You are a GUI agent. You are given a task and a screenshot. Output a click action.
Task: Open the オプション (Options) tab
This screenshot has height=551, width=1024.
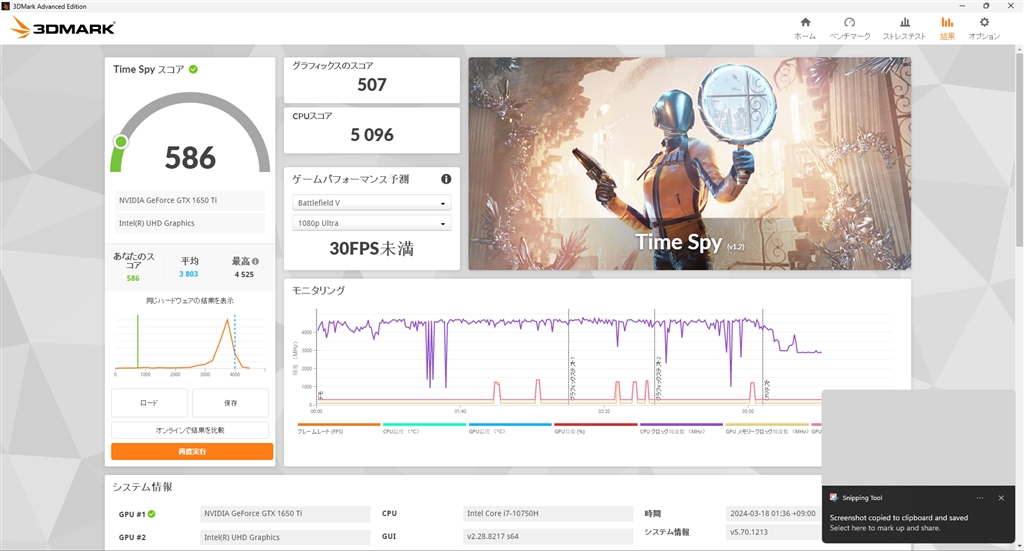click(984, 29)
